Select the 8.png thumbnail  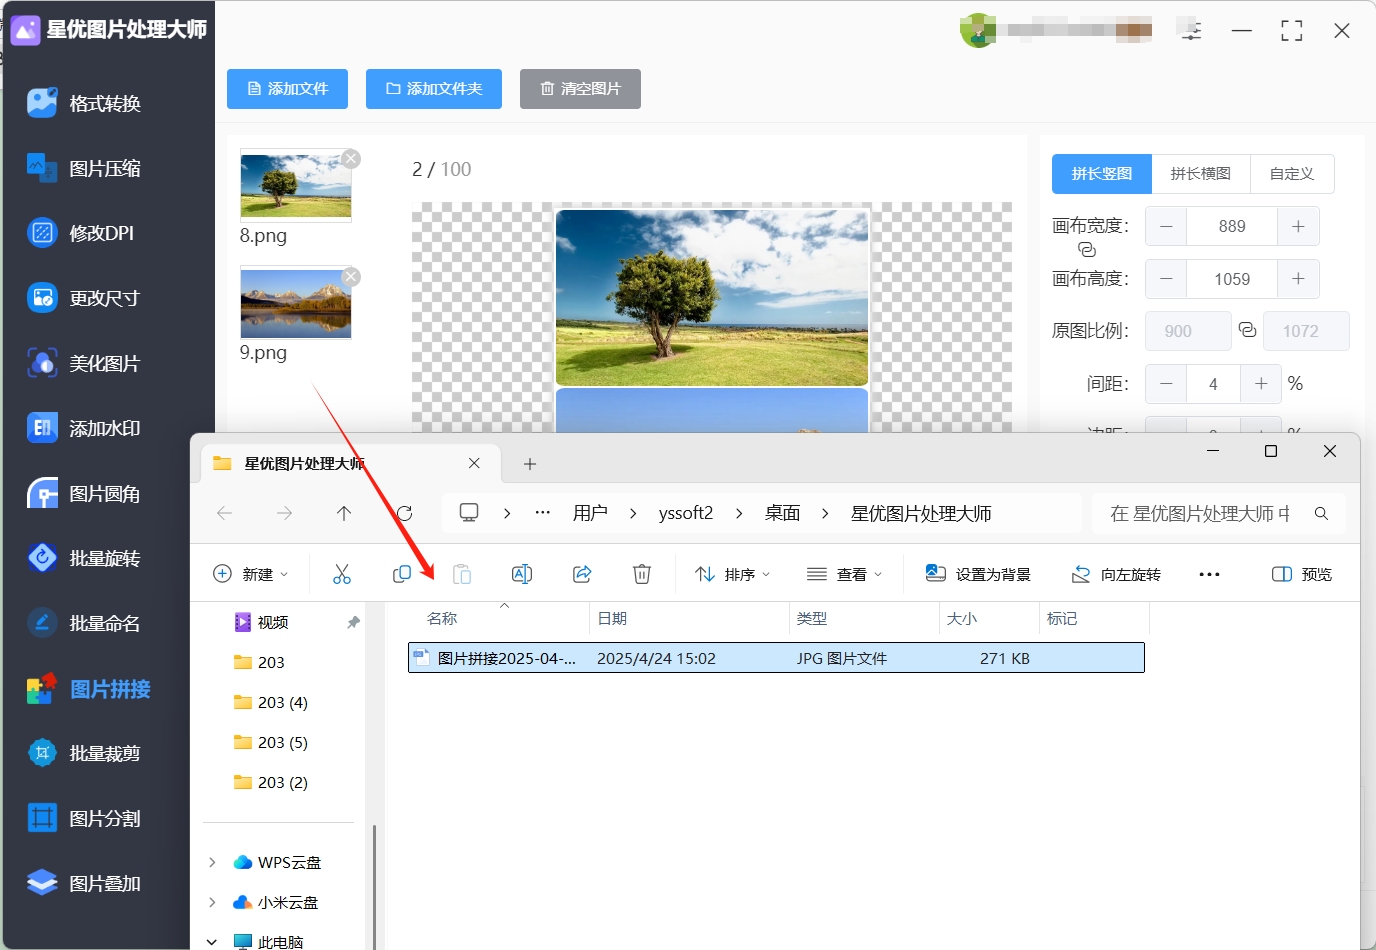(x=296, y=186)
